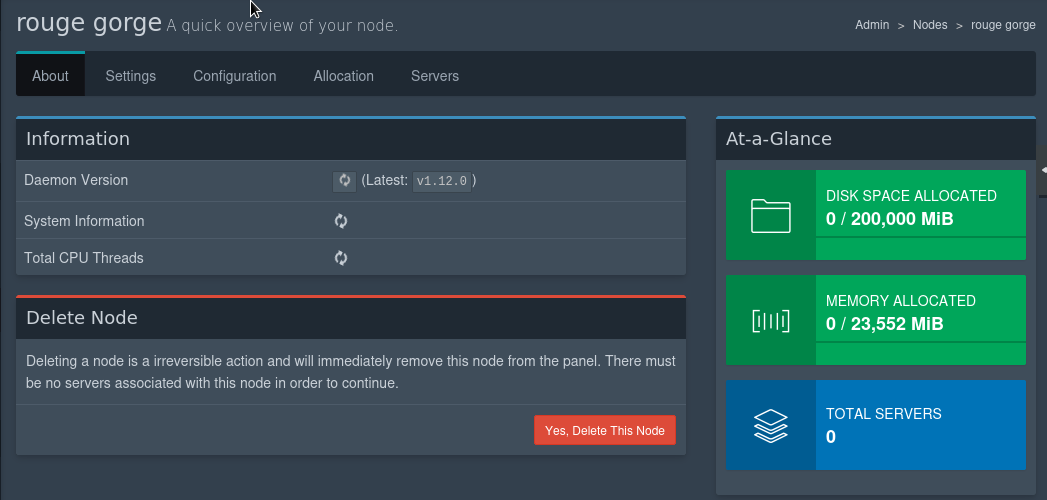
Task: Click the Memory Allocated 23,552 MiB value
Action: click(x=884, y=324)
